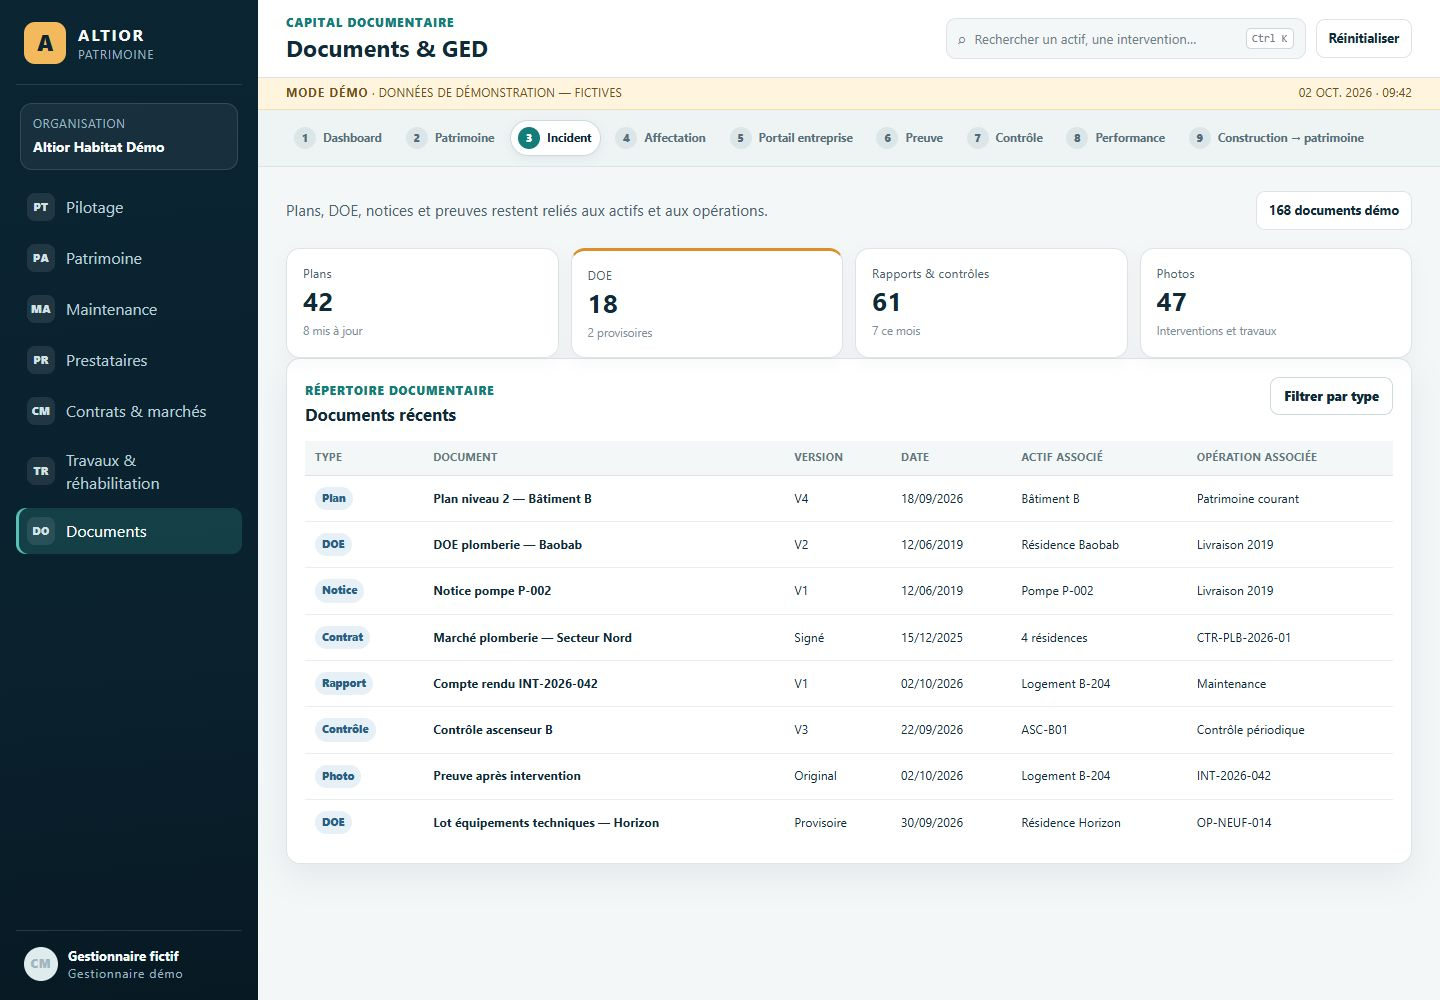Click the Altior Habitat Démo organisation selector

click(129, 136)
